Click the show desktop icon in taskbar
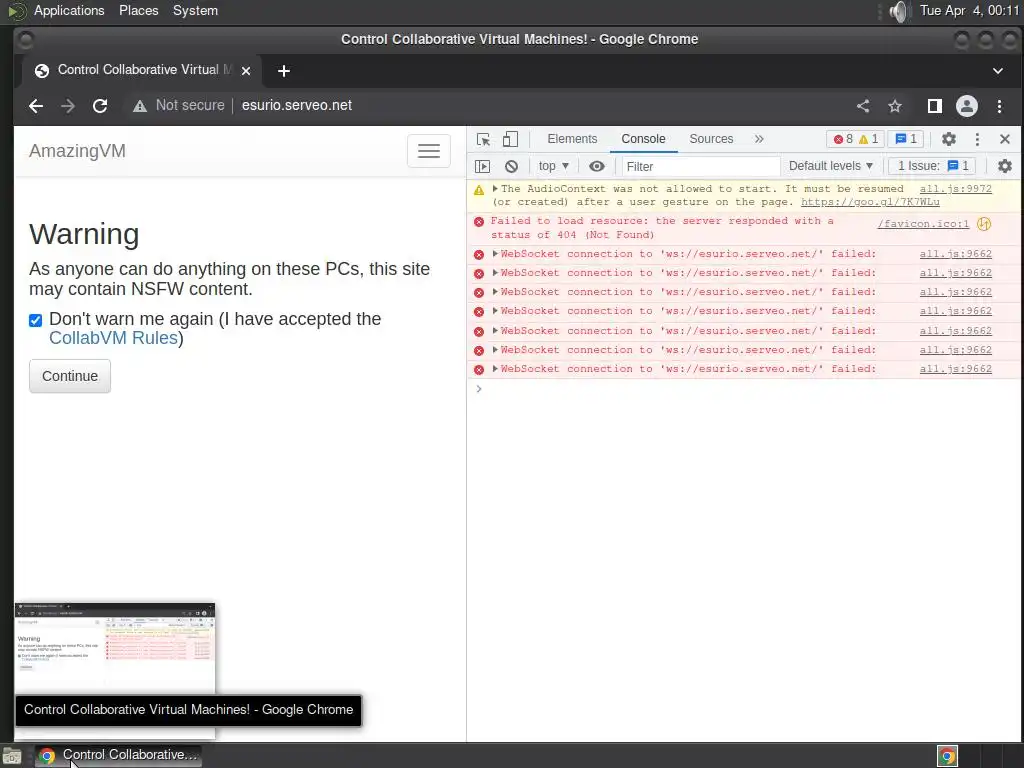 click(12, 756)
